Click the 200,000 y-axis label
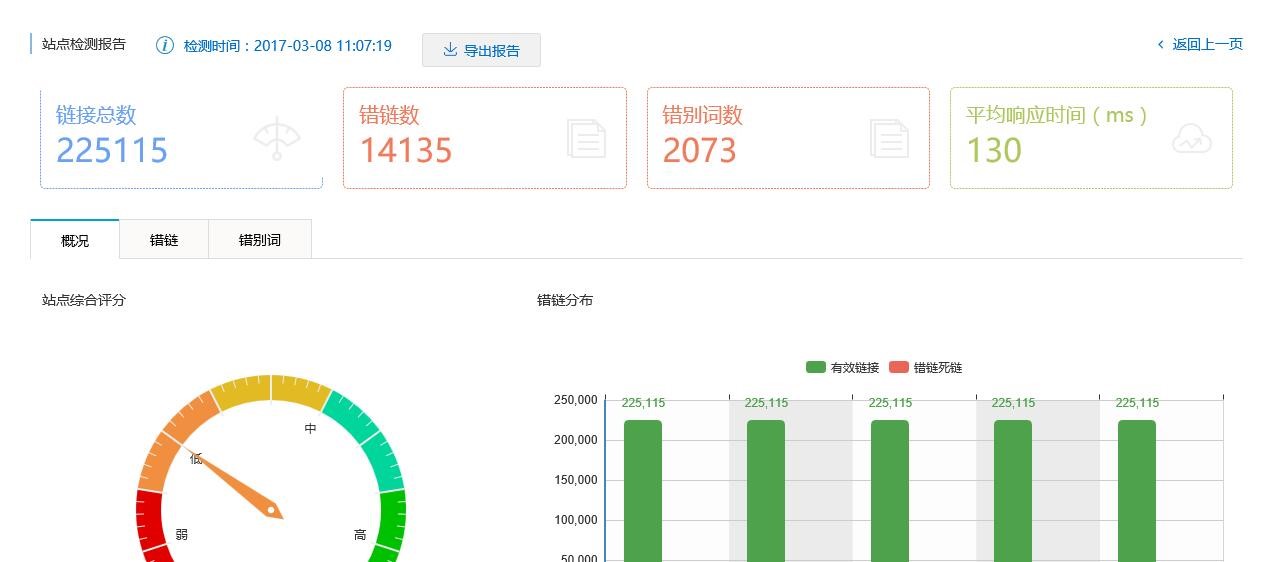The height and width of the screenshot is (562, 1269). tap(575, 440)
